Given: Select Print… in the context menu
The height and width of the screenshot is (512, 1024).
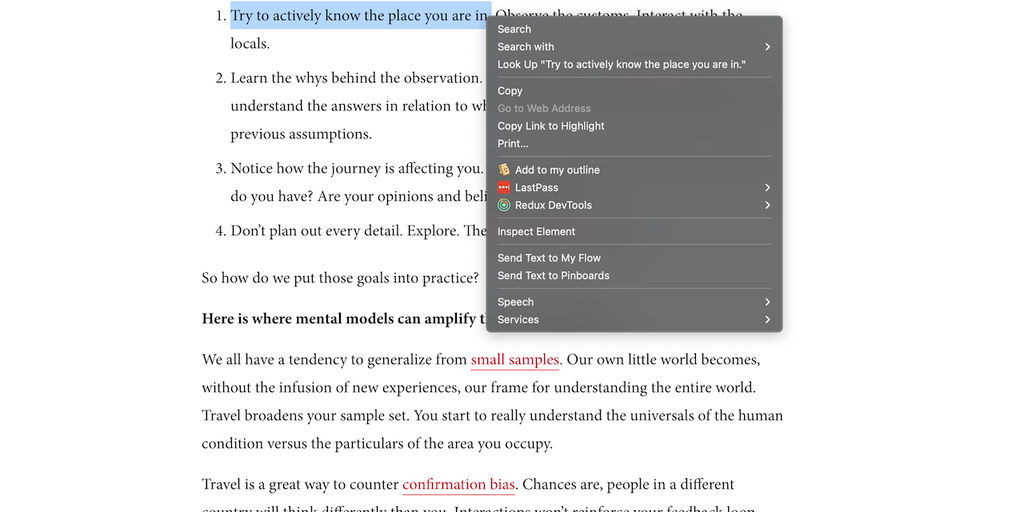Looking at the screenshot, I should [x=513, y=144].
